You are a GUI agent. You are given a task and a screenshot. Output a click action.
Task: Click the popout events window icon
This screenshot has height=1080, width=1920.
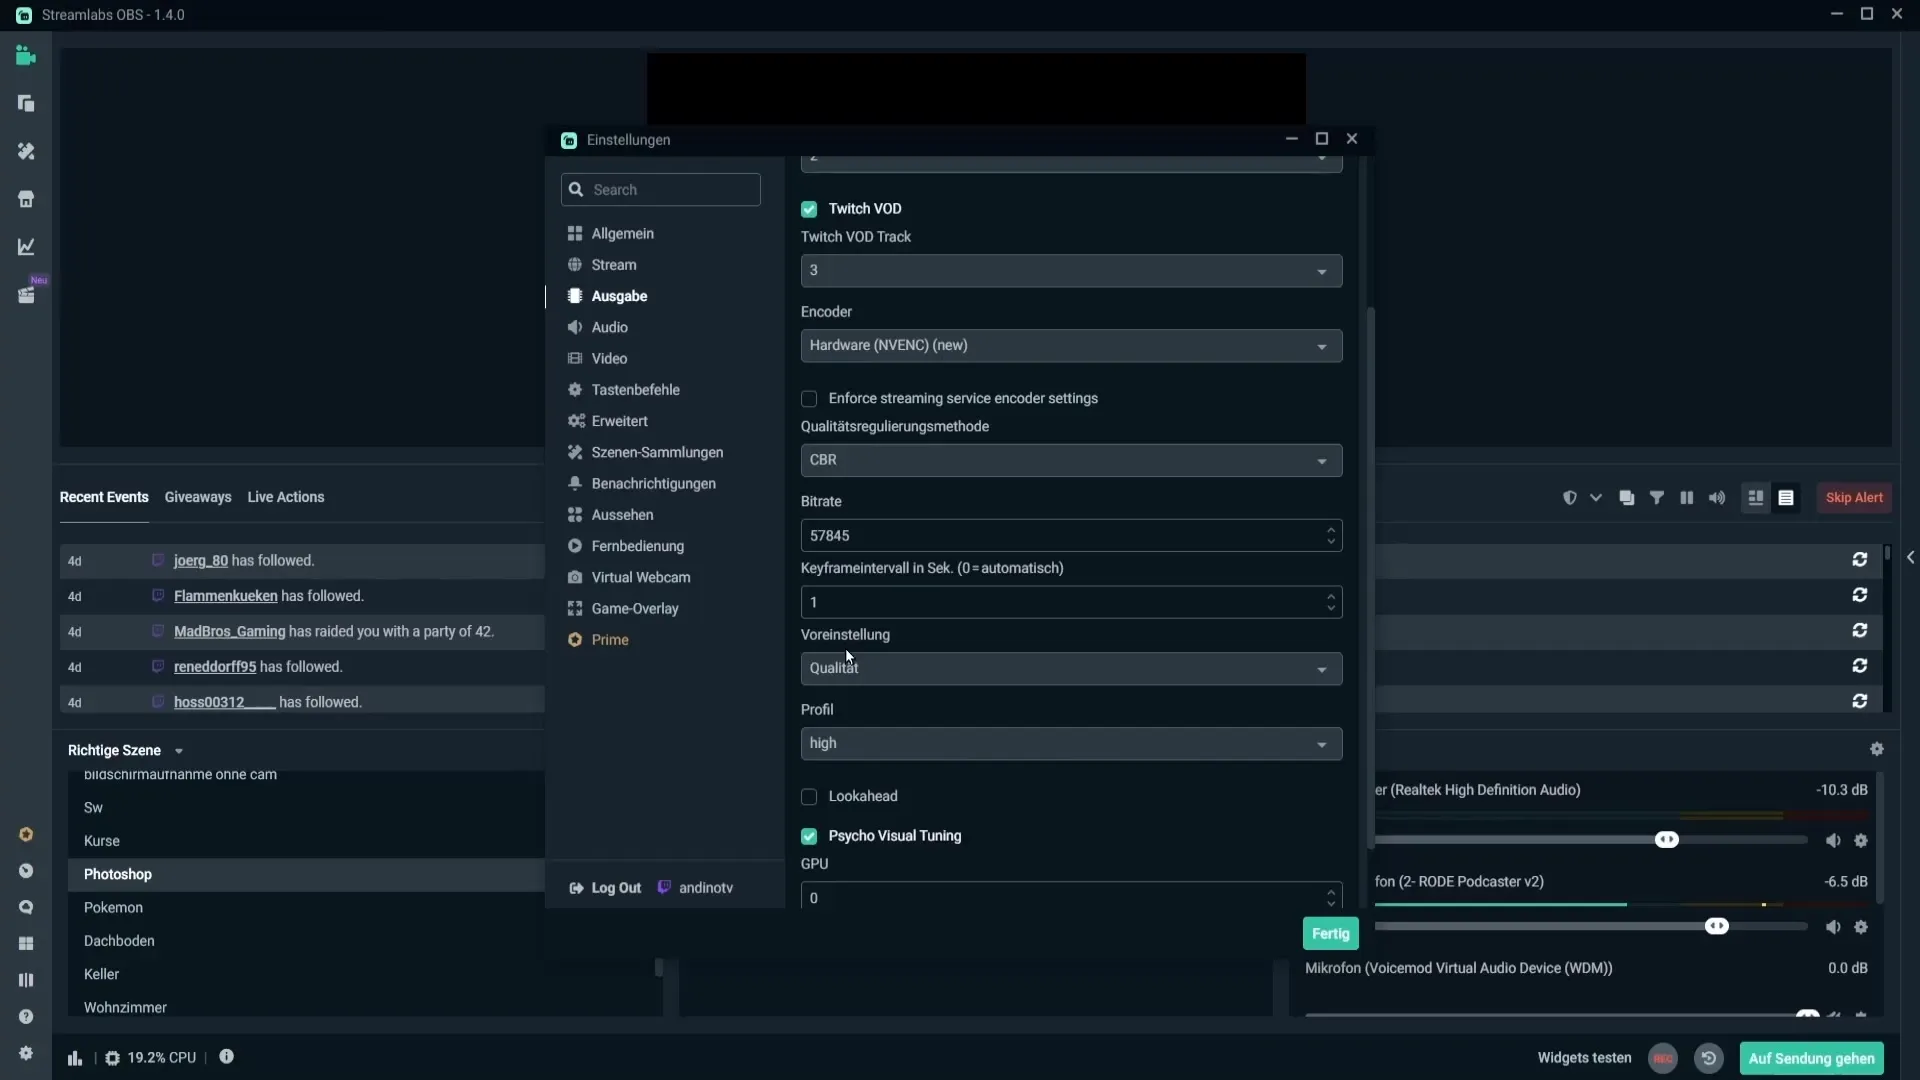pos(1627,498)
